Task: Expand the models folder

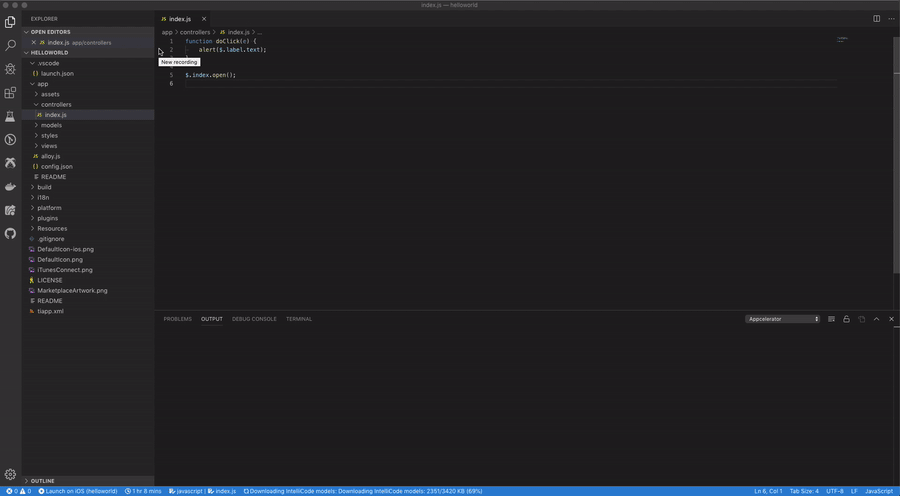Action: click(88, 125)
